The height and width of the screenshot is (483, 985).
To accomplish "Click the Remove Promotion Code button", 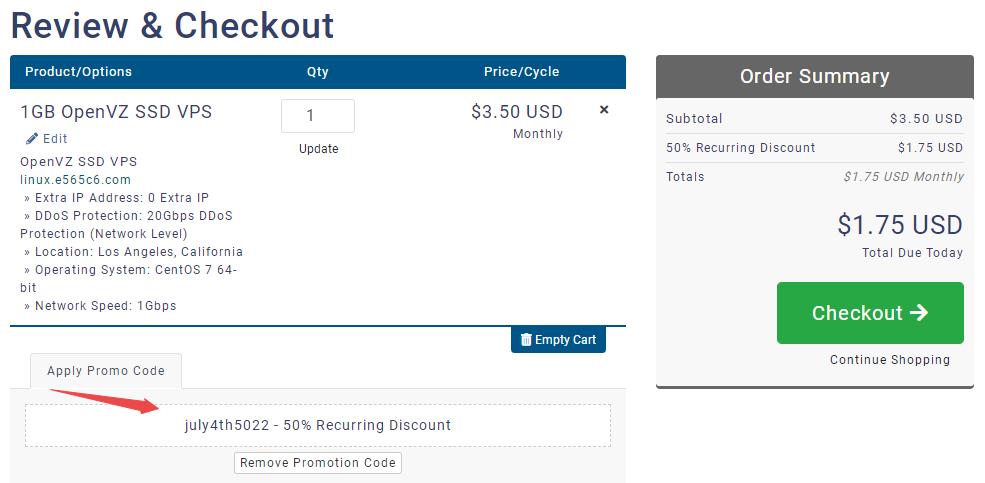I will tap(318, 463).
